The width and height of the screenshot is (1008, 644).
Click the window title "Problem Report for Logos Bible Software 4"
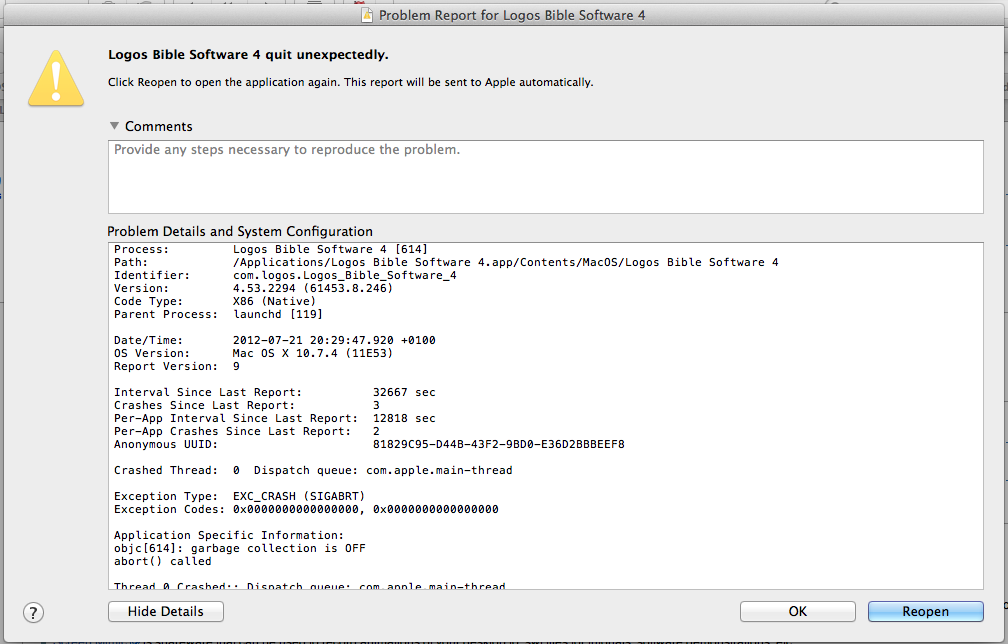click(512, 15)
